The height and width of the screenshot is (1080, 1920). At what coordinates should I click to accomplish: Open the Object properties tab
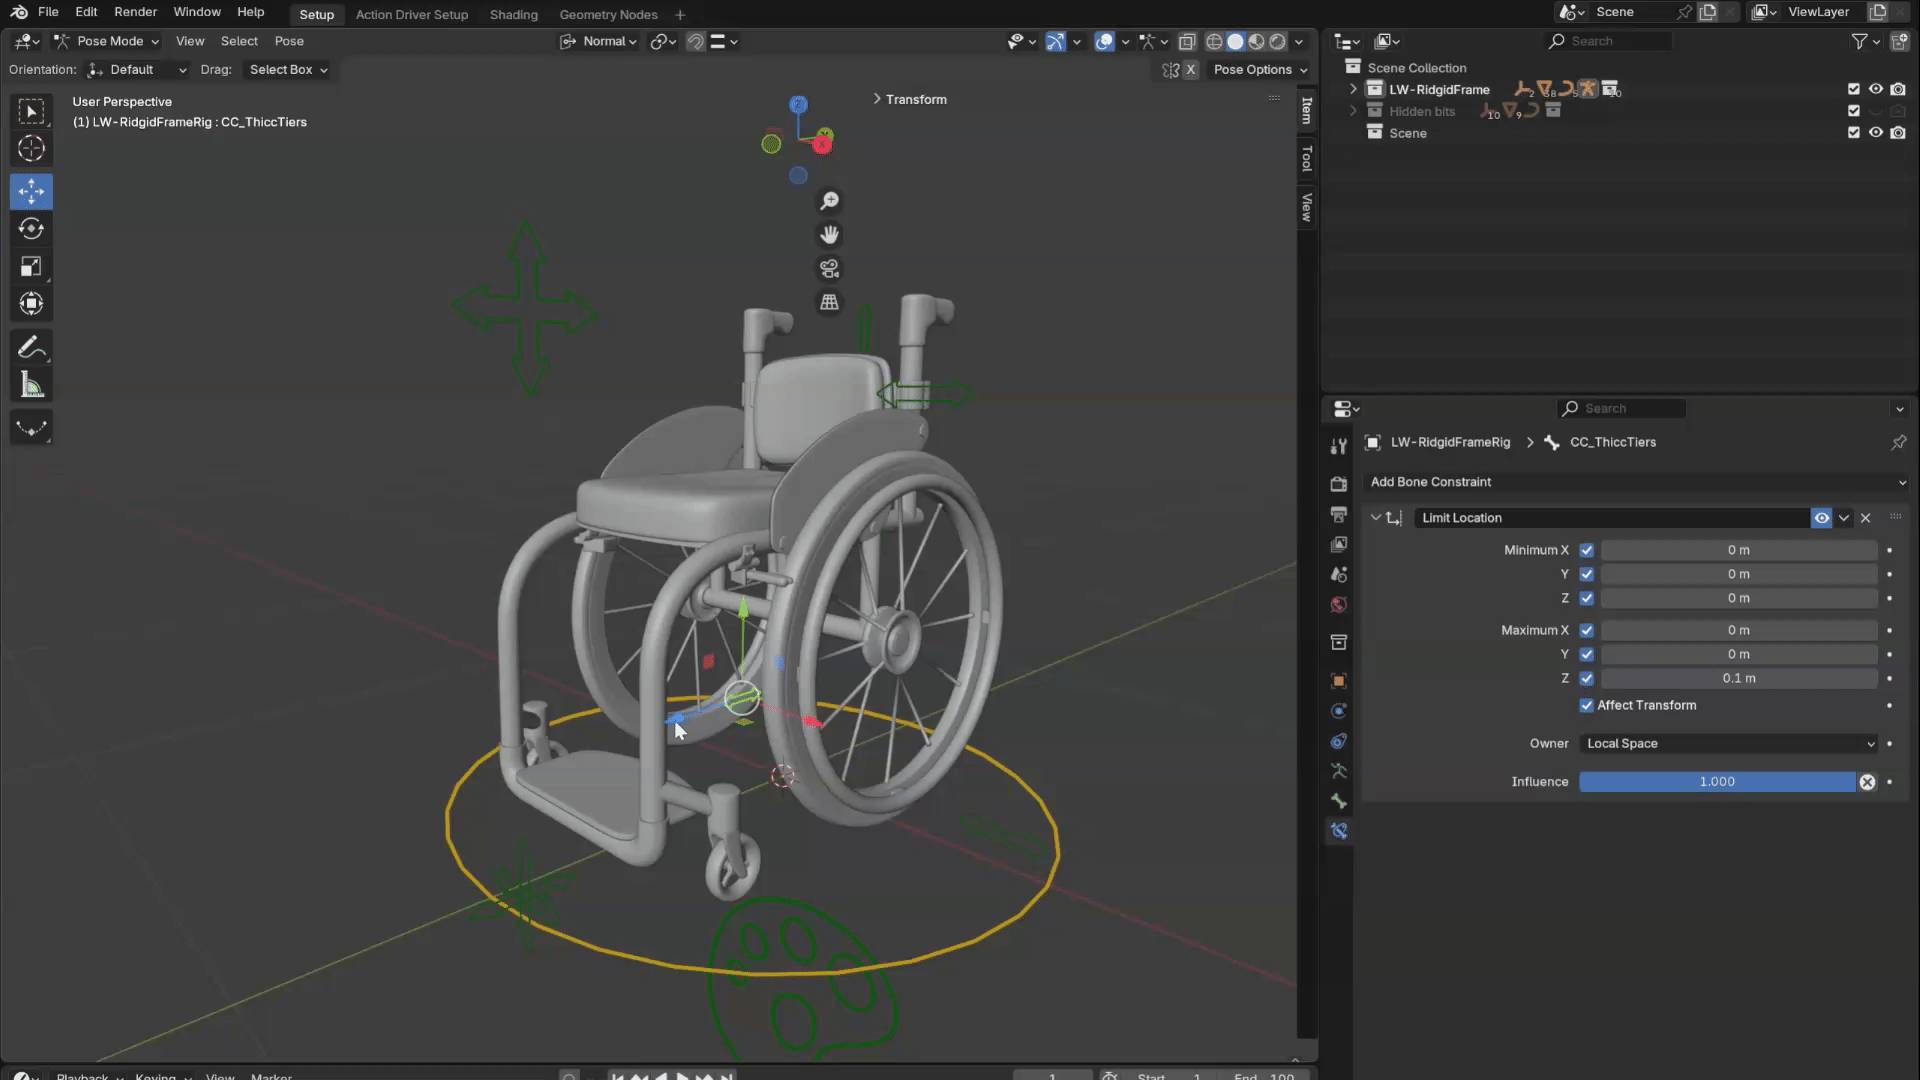[1339, 681]
